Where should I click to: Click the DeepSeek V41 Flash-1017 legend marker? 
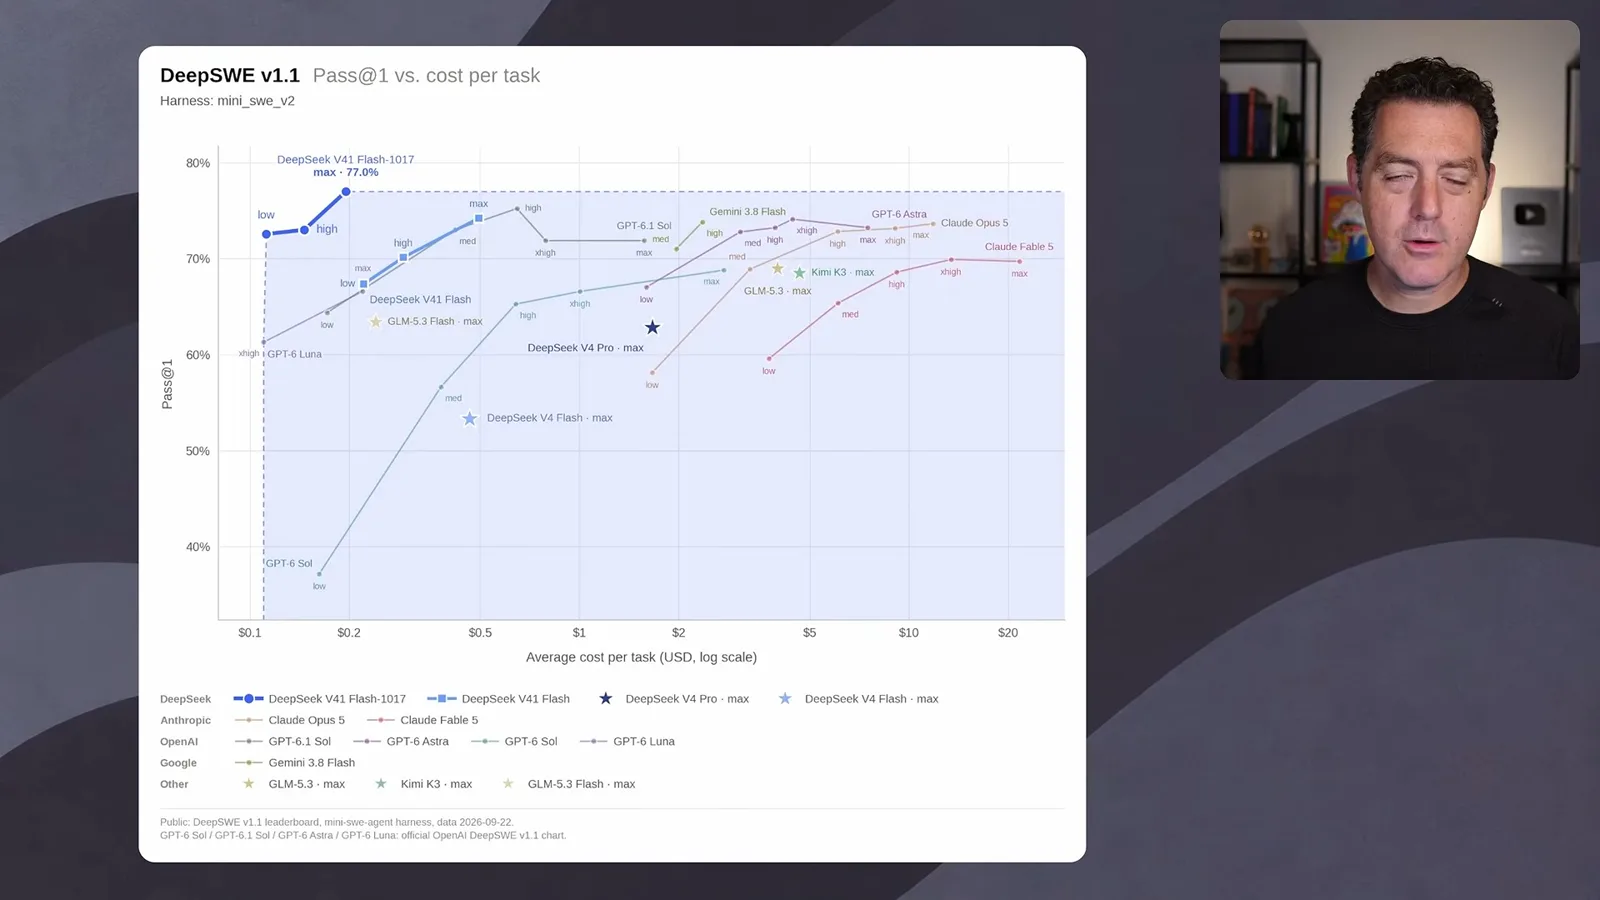(x=248, y=699)
